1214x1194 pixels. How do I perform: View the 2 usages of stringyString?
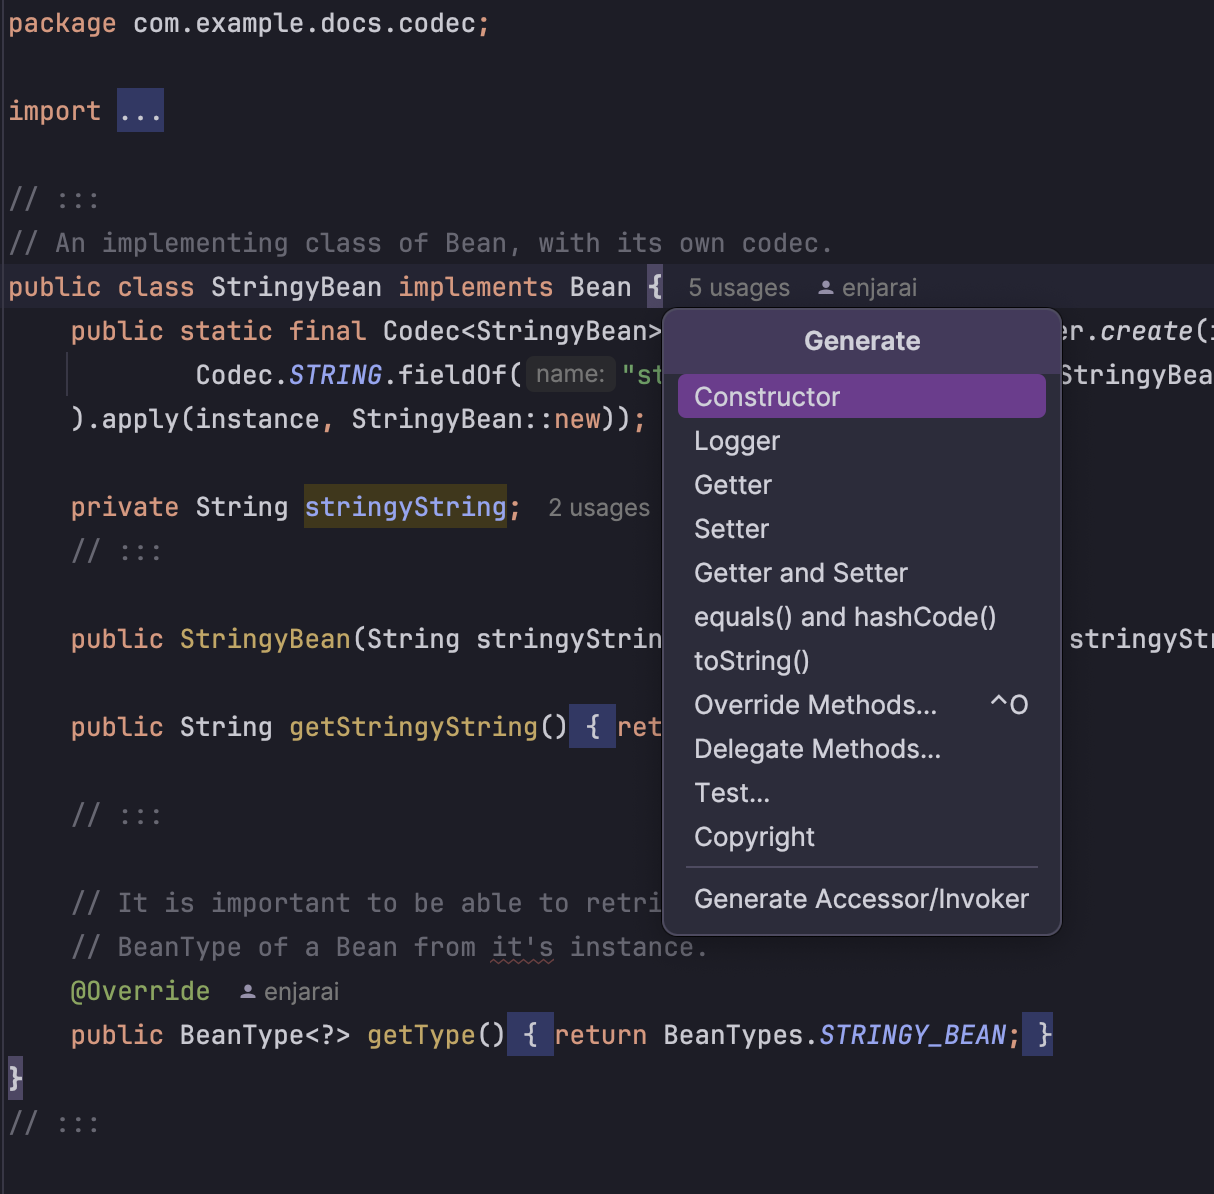point(599,507)
